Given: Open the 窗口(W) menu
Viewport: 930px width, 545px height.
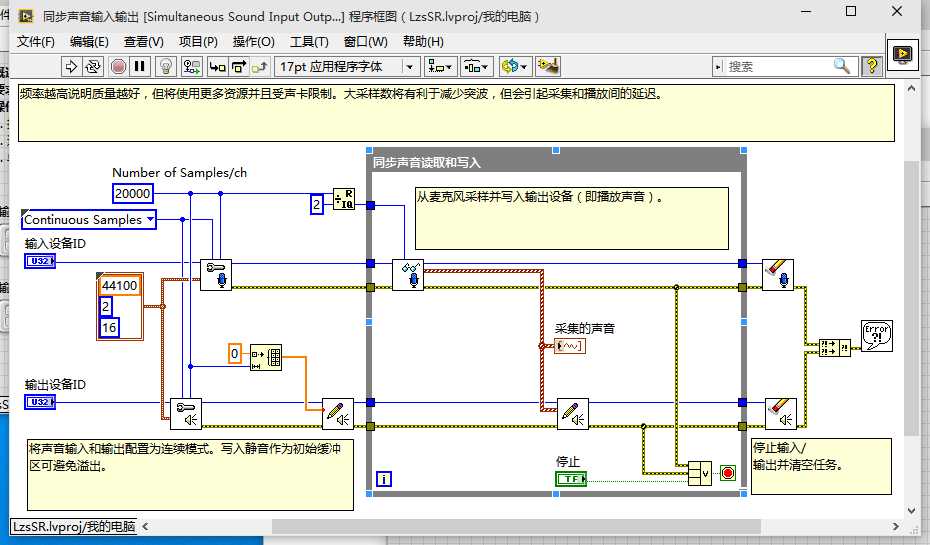Looking at the screenshot, I should 365,42.
